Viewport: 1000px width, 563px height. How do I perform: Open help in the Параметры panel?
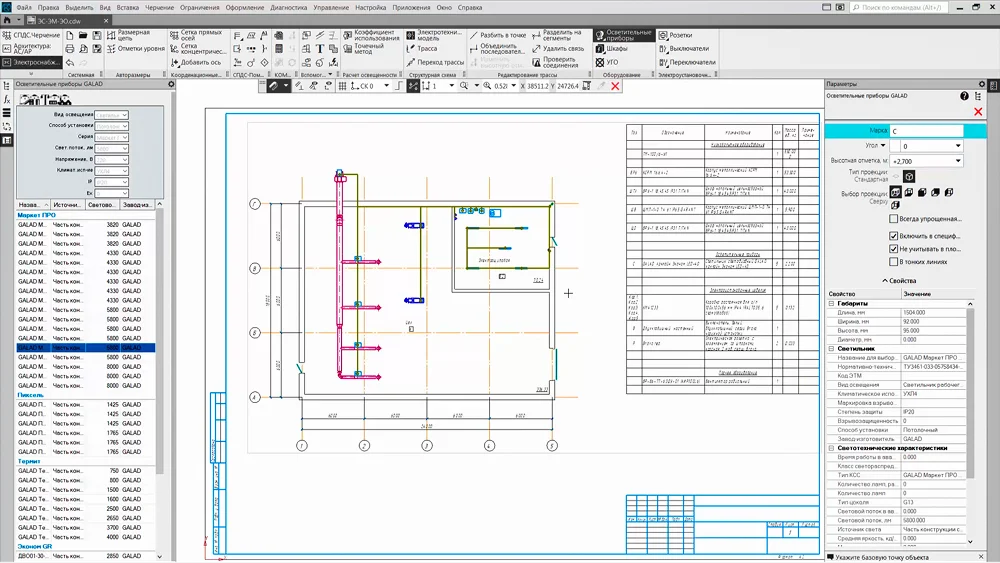point(964,96)
